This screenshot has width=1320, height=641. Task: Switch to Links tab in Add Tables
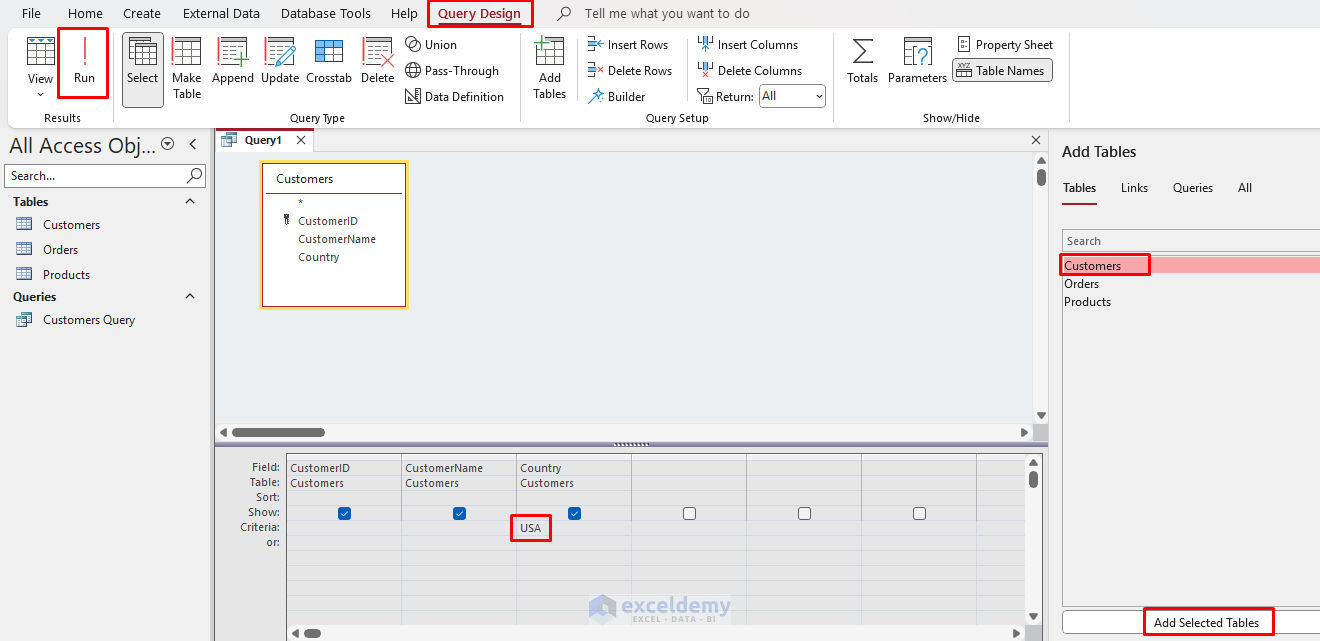[x=1134, y=188]
